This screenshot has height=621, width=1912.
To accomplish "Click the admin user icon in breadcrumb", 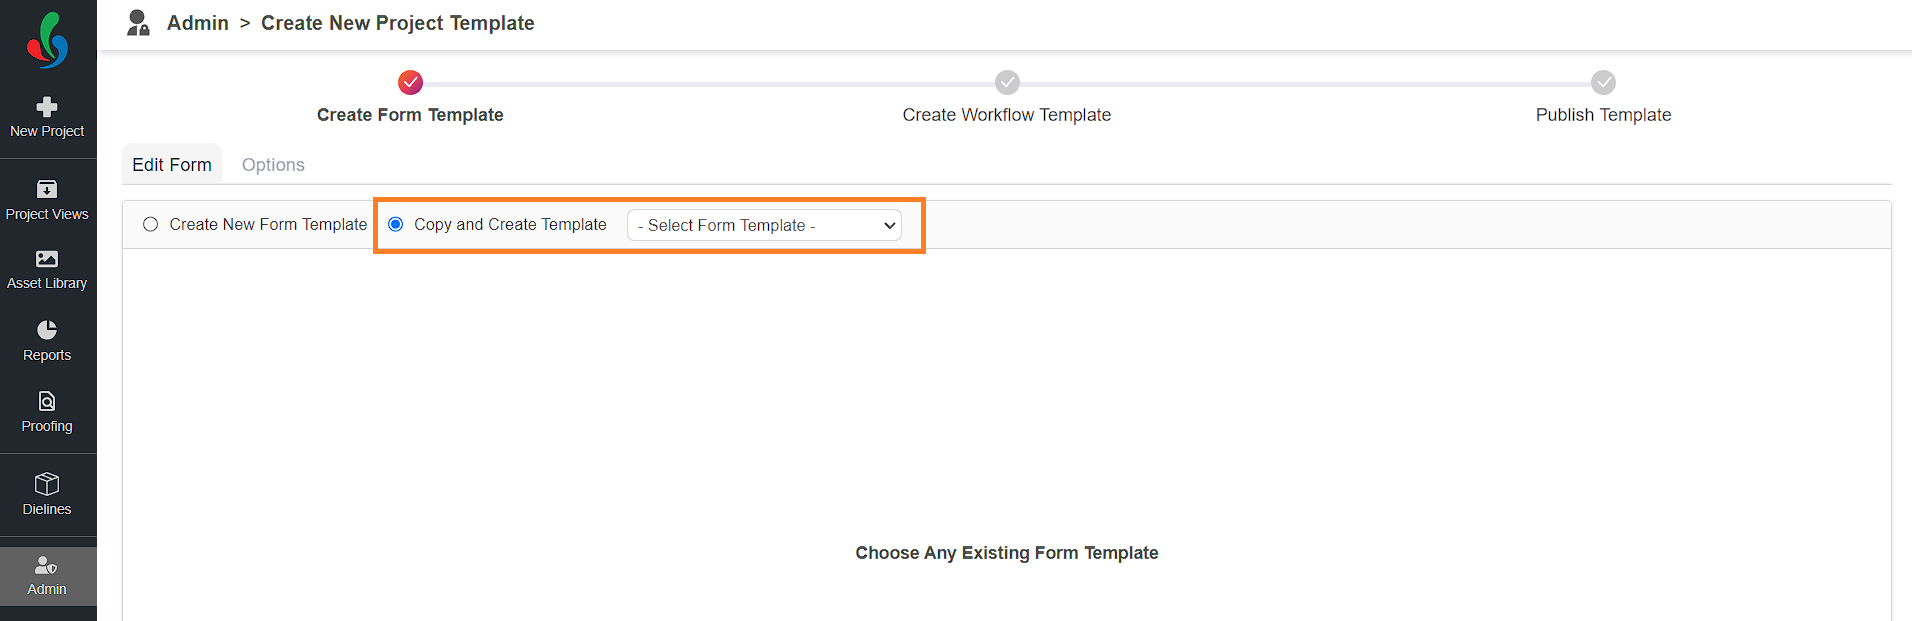I will pos(138,23).
